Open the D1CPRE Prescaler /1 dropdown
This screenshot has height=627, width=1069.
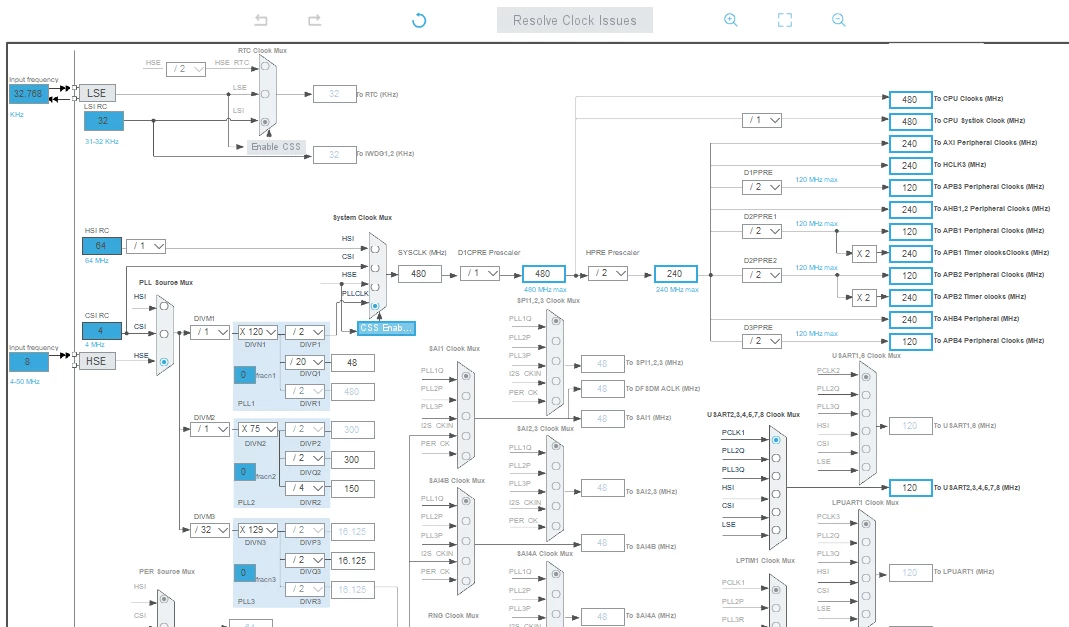[x=480, y=273]
